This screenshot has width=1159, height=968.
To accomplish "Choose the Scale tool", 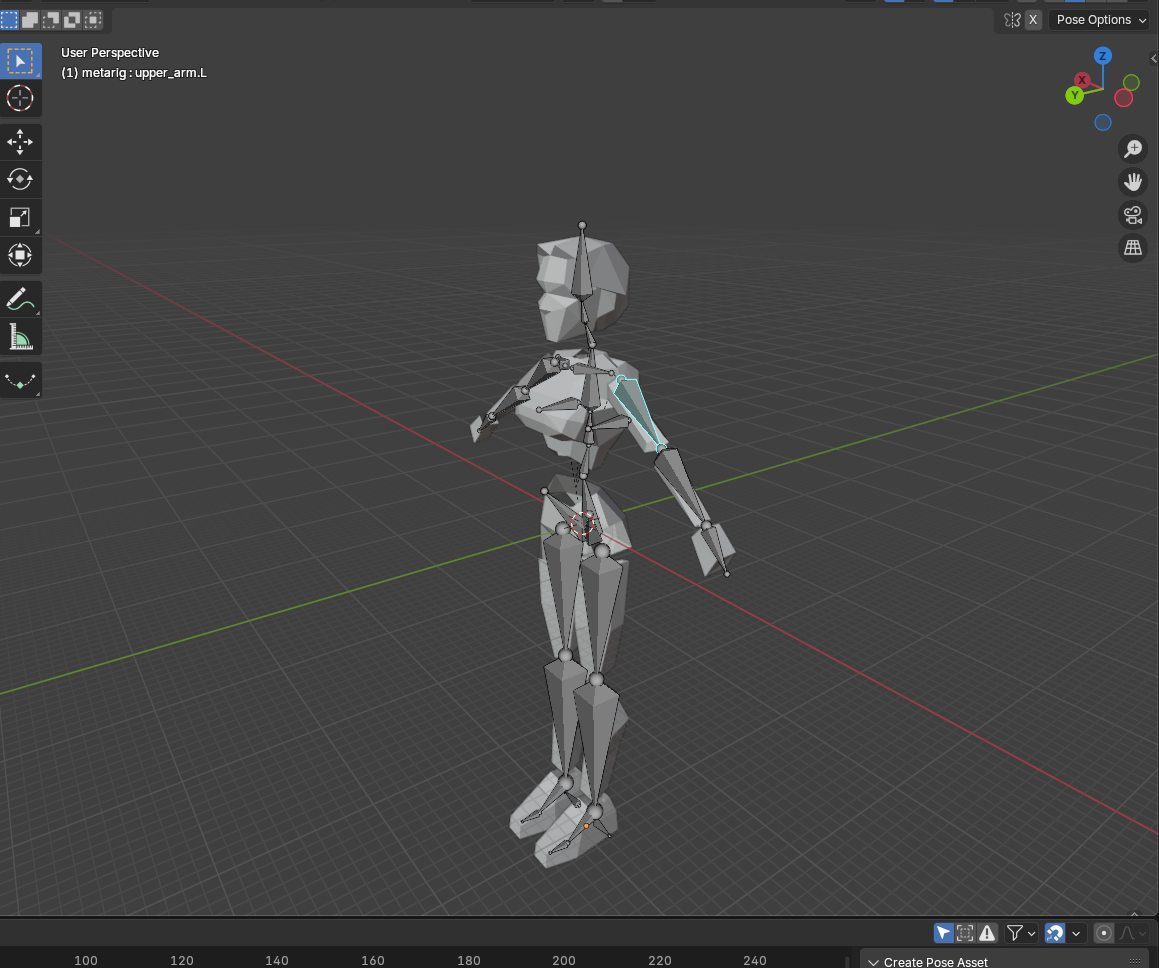I will coord(20,217).
